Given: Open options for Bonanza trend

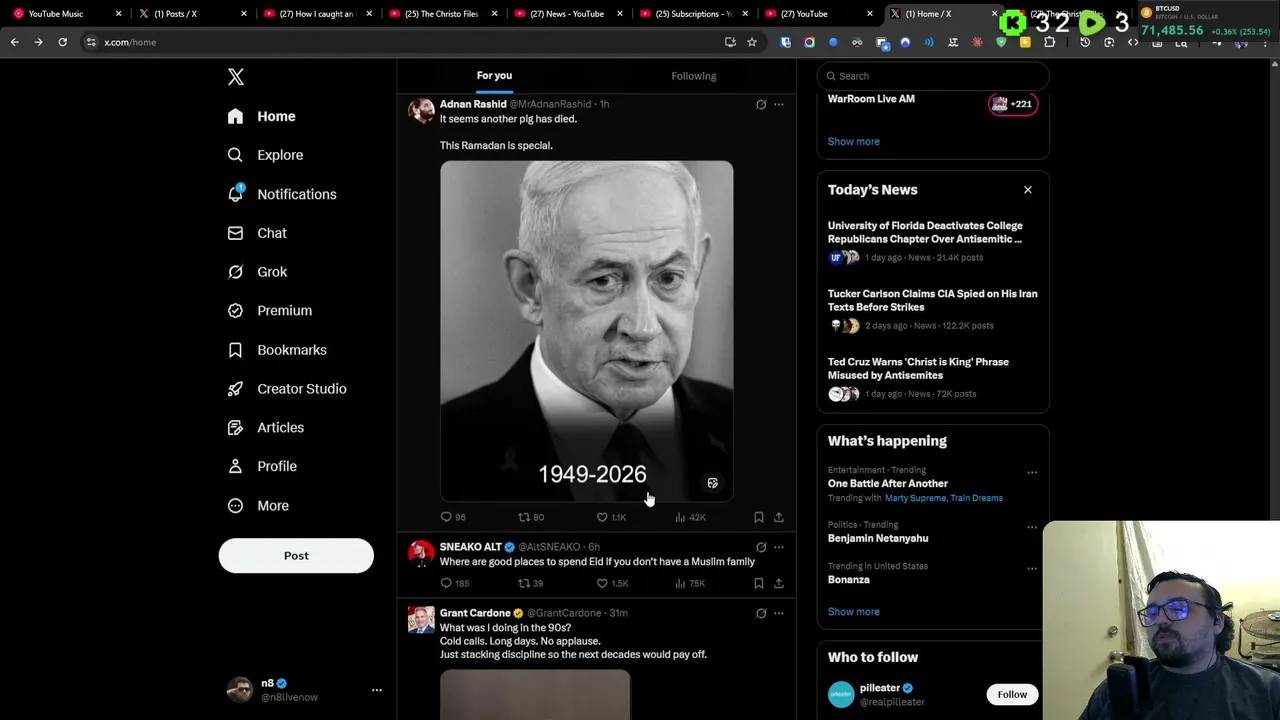Looking at the screenshot, I should pos(1032,569).
